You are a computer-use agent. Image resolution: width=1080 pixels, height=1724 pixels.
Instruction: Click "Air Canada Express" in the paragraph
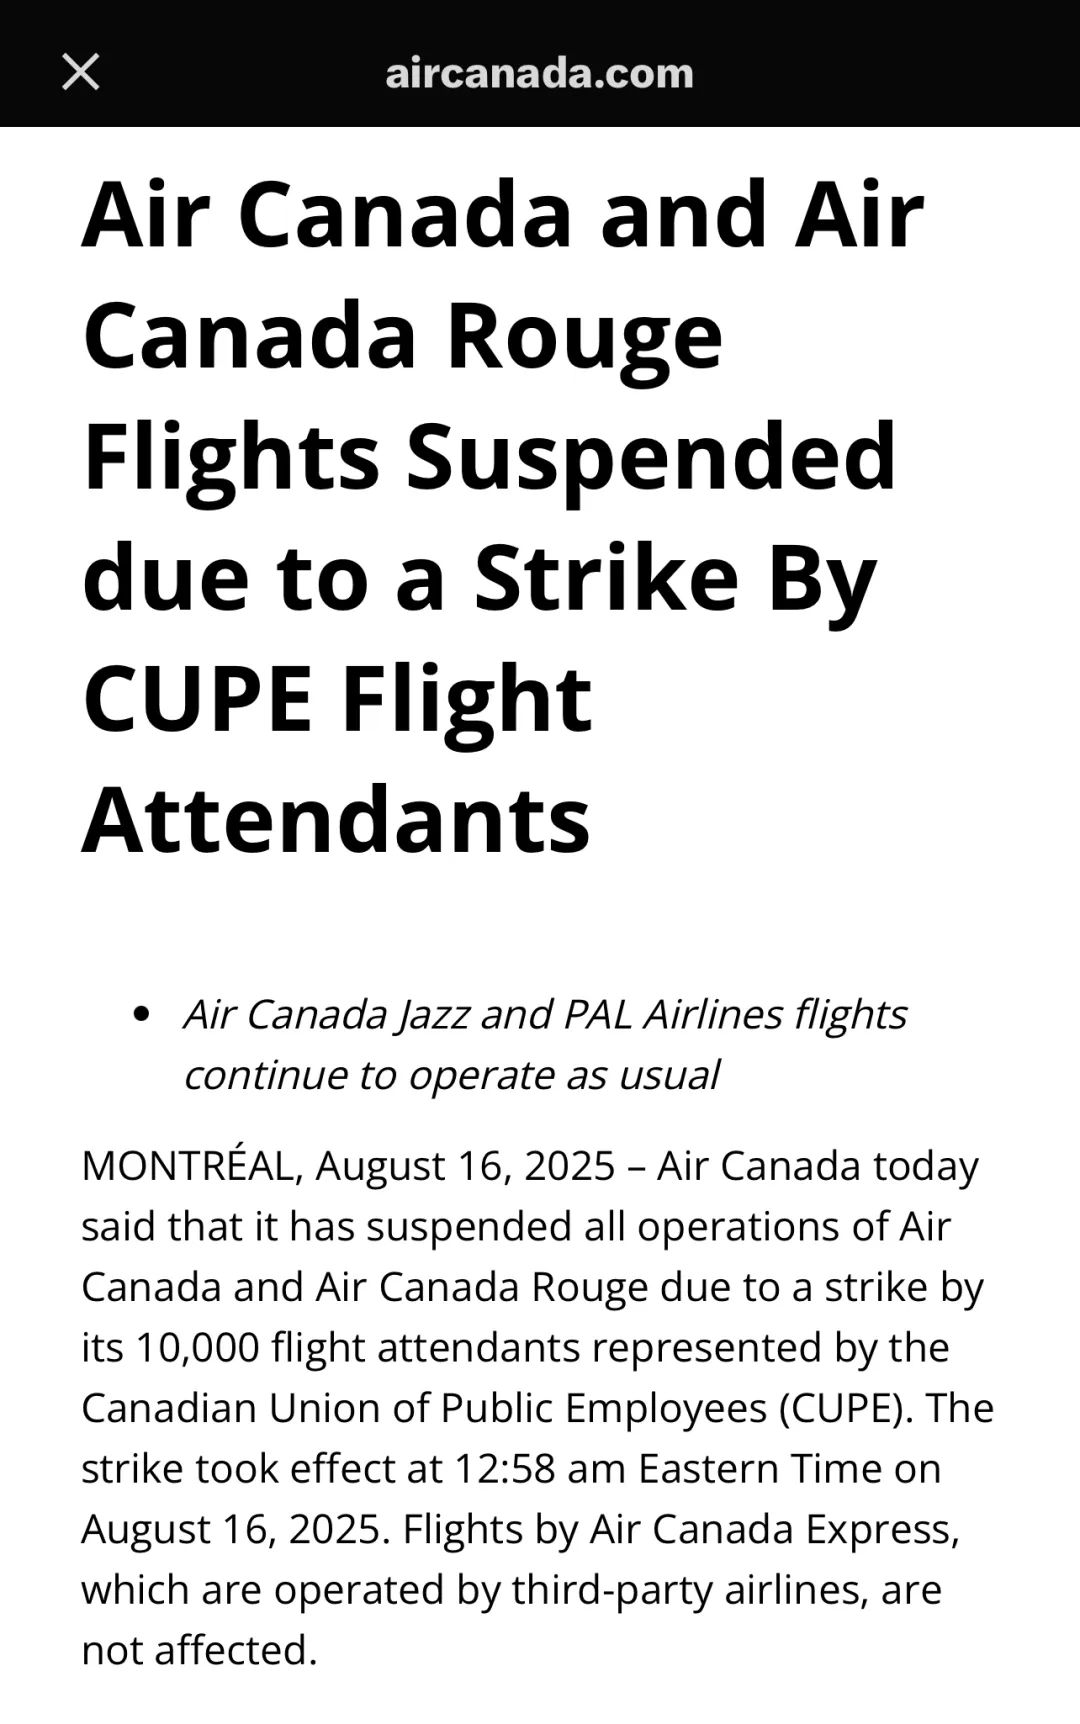773,1529
